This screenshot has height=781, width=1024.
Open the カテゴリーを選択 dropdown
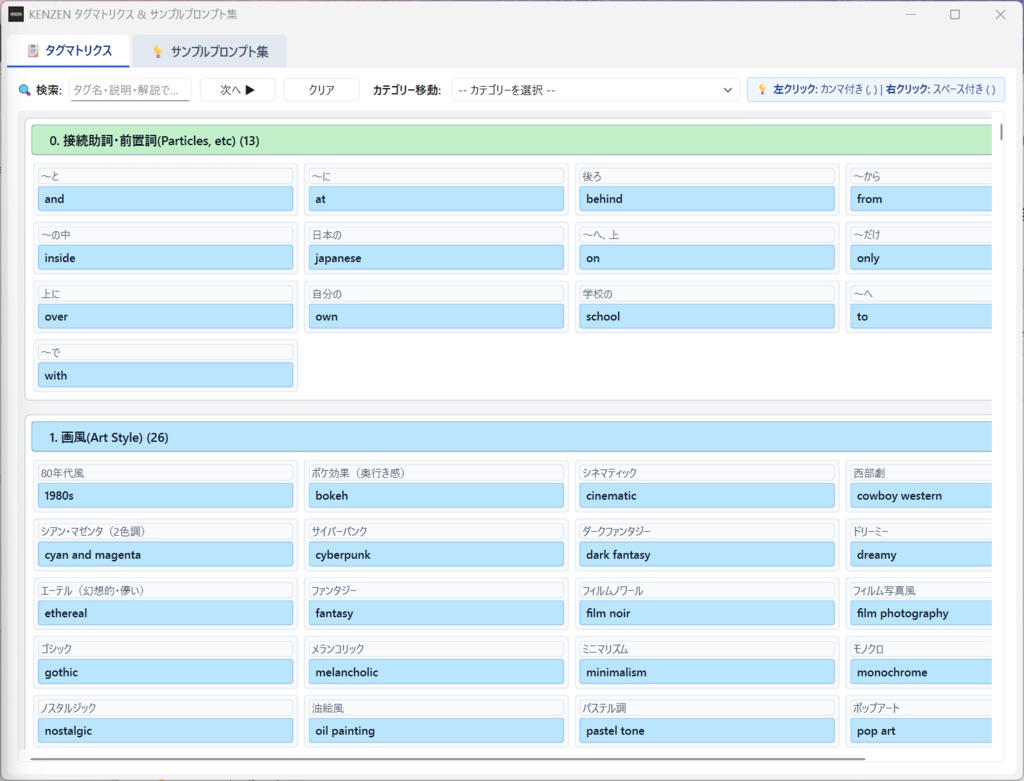[595, 90]
